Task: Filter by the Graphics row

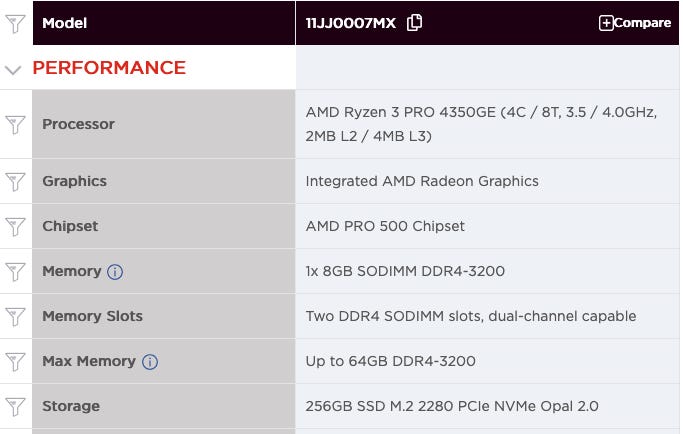Action: pyautogui.click(x=15, y=181)
